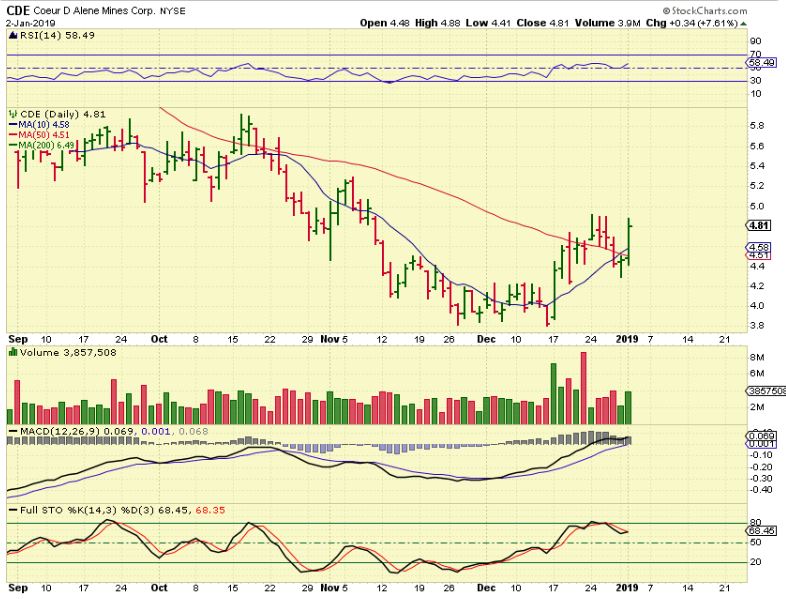Click the Volume 3.9M value in header
The image size is (786, 599).
[x=607, y=23]
